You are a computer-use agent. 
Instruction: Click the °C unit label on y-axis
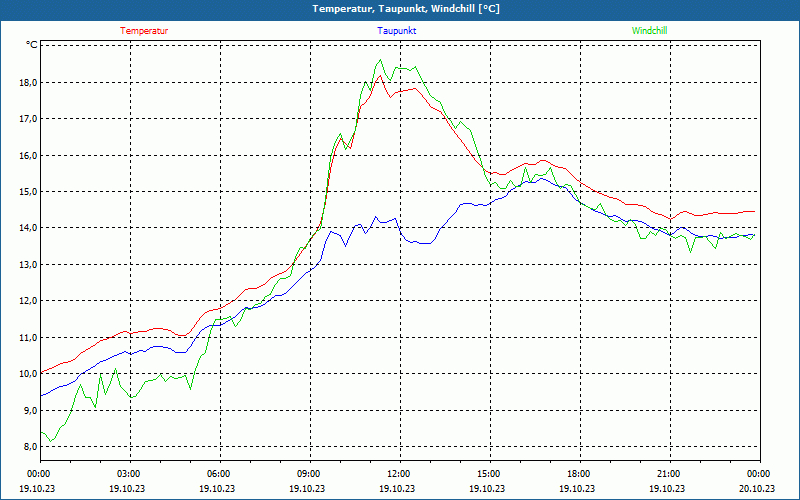31,45
